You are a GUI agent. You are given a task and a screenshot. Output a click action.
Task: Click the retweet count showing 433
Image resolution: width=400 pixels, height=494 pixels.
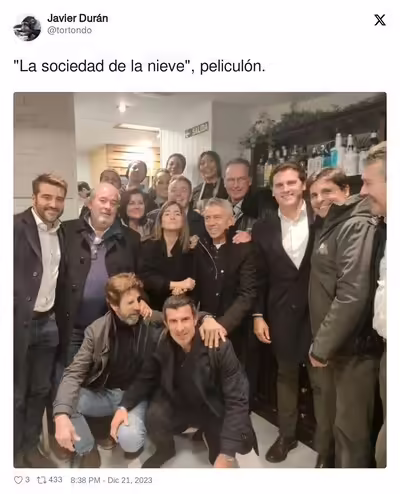[x=55, y=480]
